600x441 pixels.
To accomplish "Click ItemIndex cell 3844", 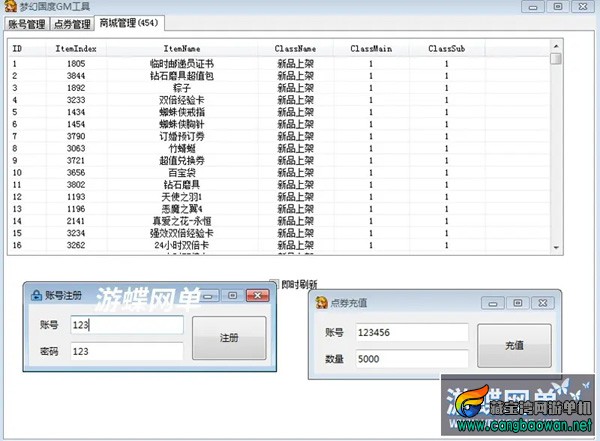I will [x=76, y=76].
